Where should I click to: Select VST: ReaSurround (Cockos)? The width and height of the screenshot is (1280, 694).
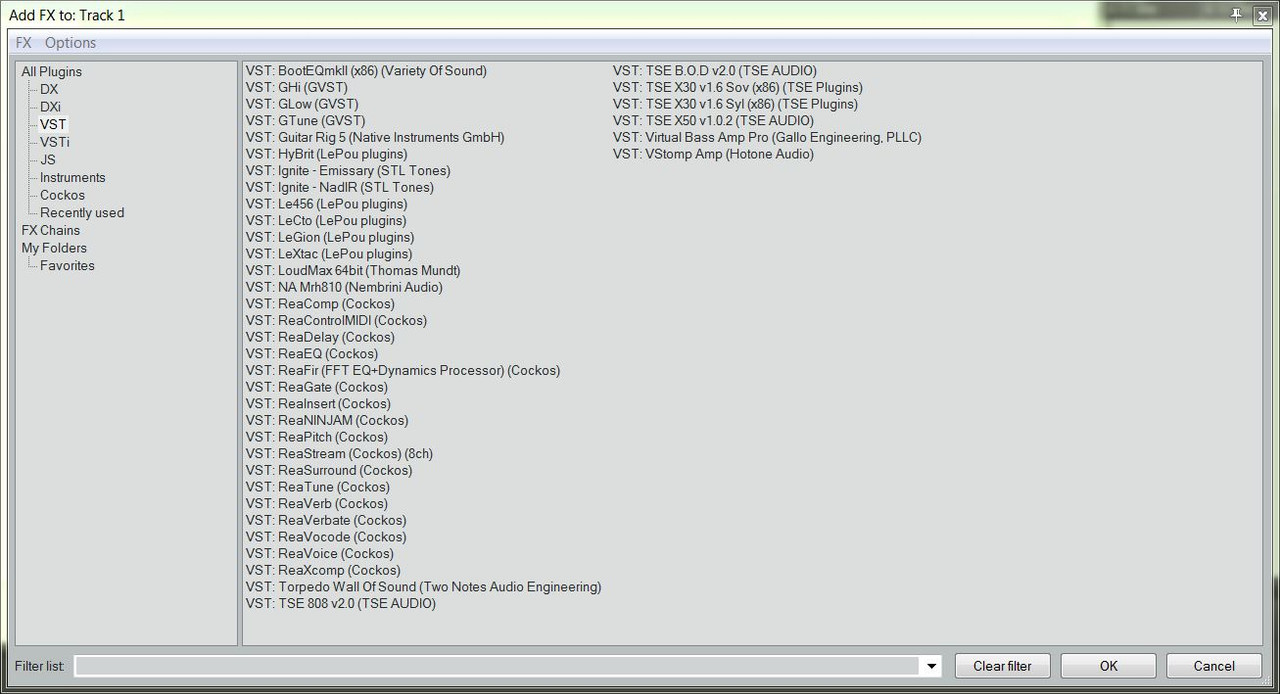(329, 471)
